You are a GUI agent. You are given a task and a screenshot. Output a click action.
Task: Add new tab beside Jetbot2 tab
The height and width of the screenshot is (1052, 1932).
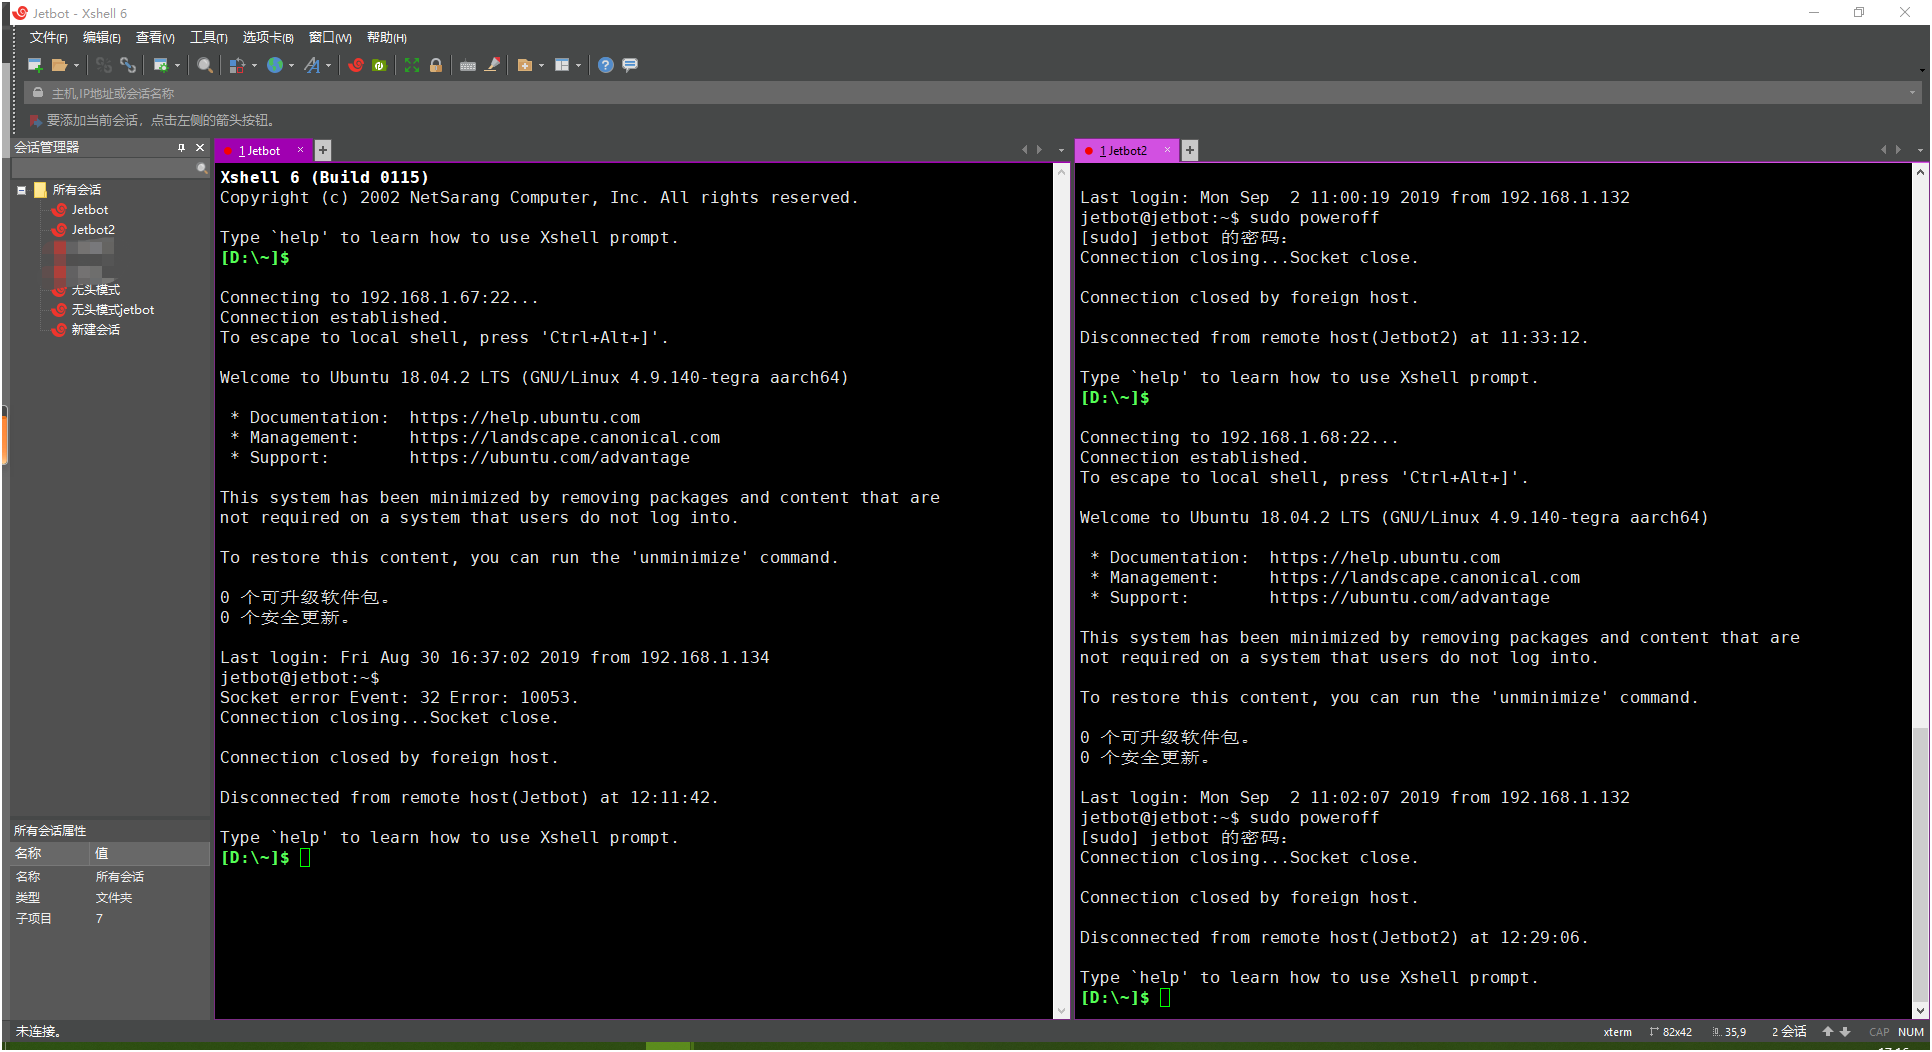[1190, 150]
